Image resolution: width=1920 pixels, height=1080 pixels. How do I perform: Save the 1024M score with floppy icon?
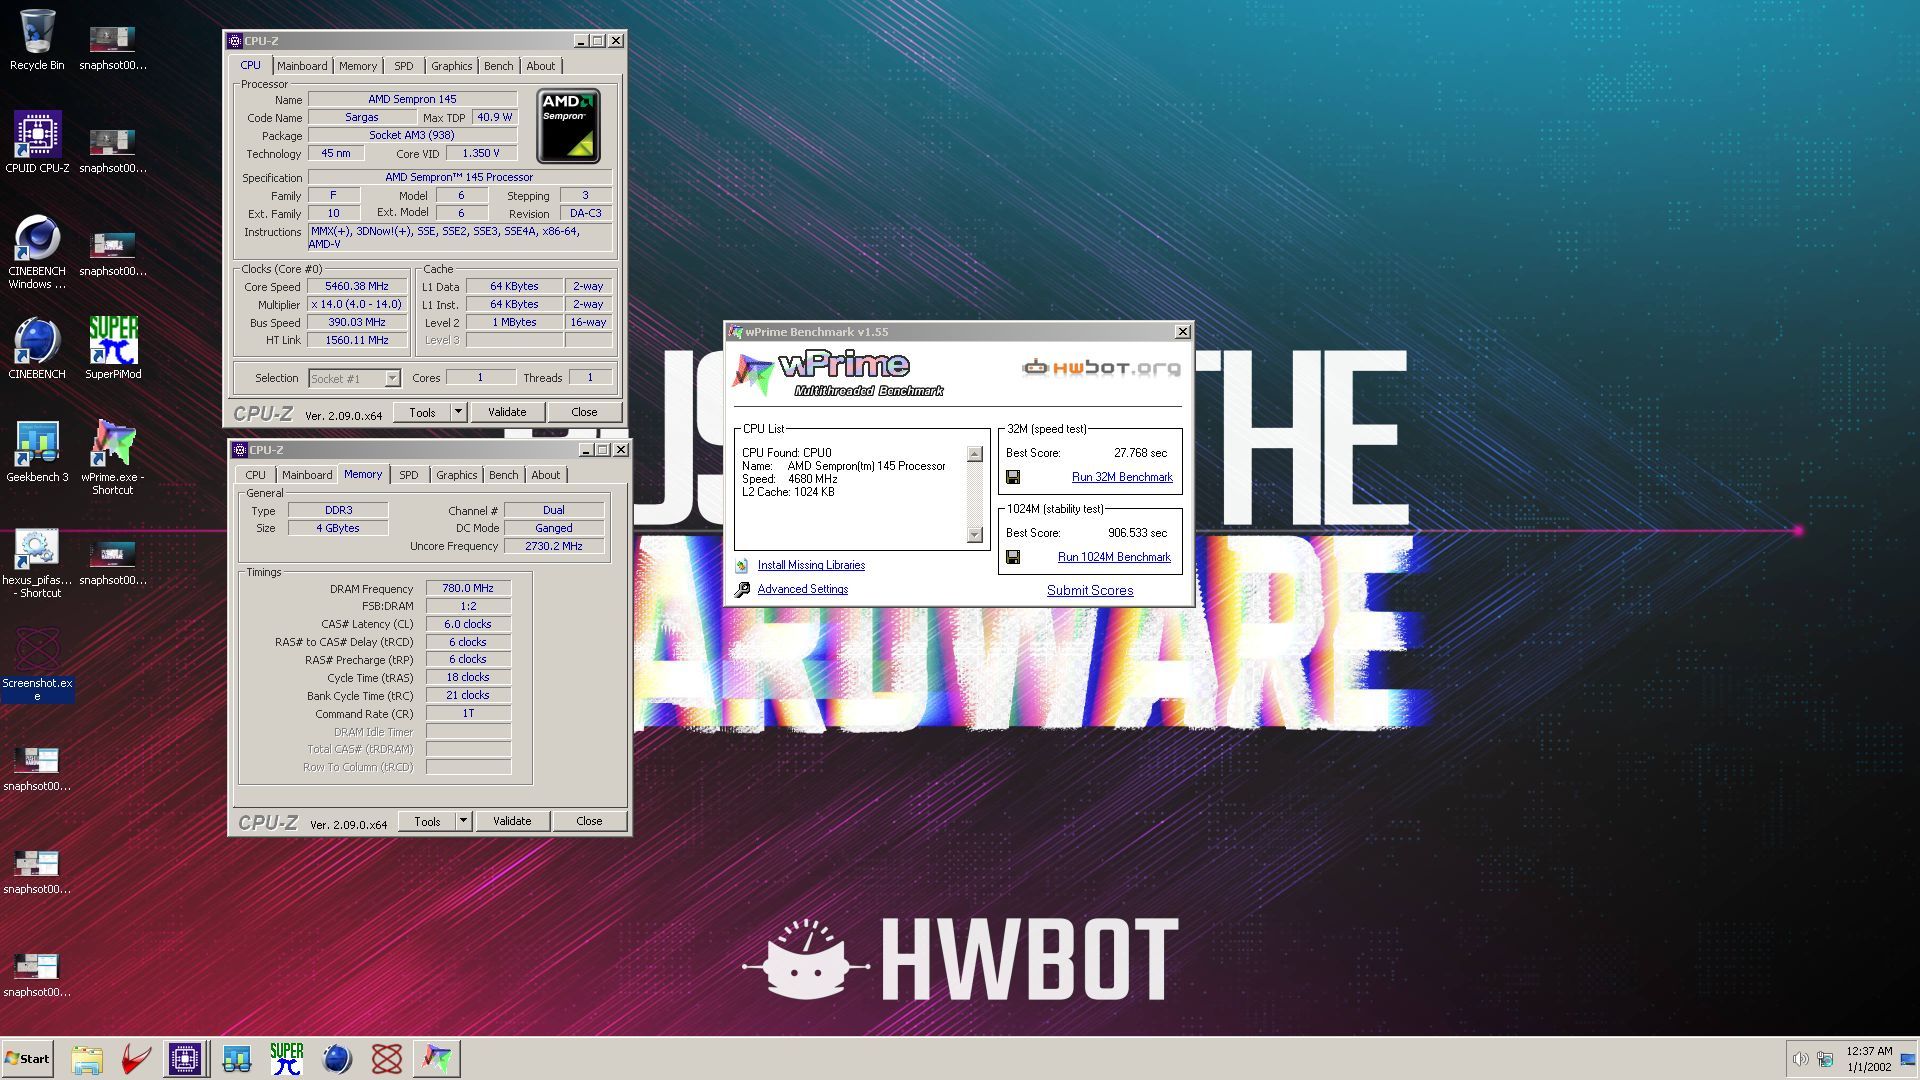click(x=1013, y=557)
